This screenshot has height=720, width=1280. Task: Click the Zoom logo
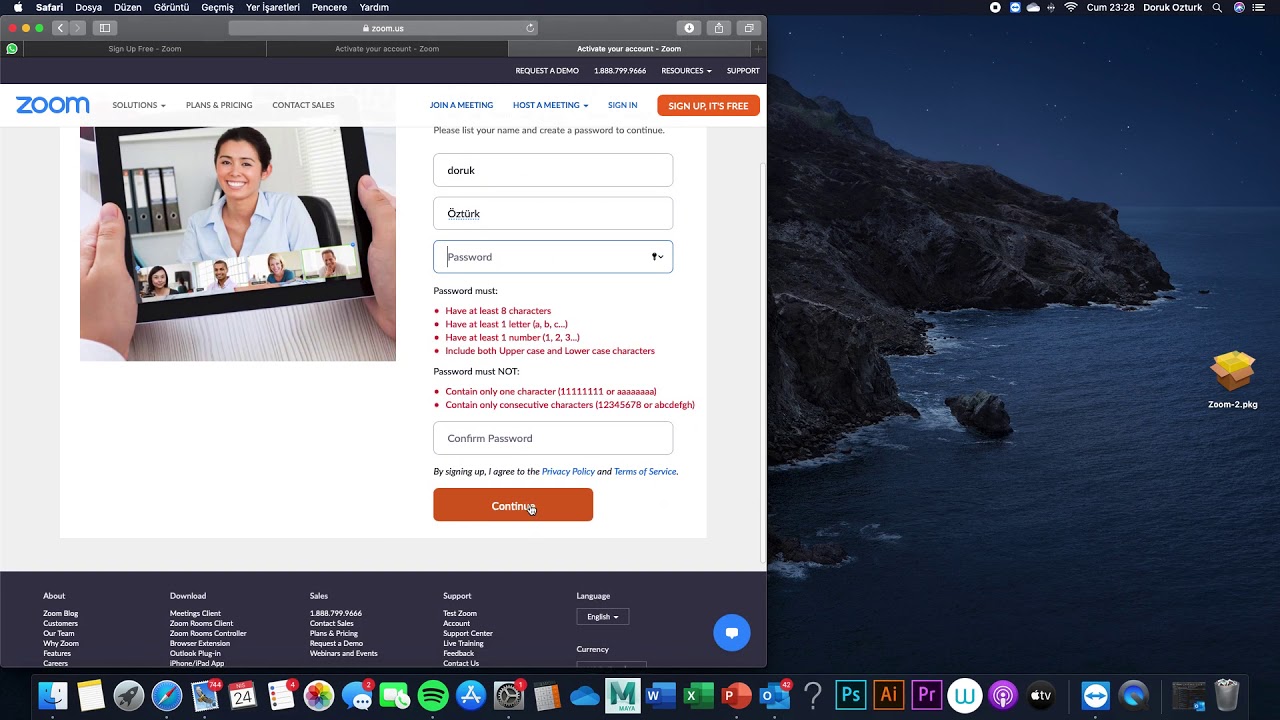coord(53,105)
